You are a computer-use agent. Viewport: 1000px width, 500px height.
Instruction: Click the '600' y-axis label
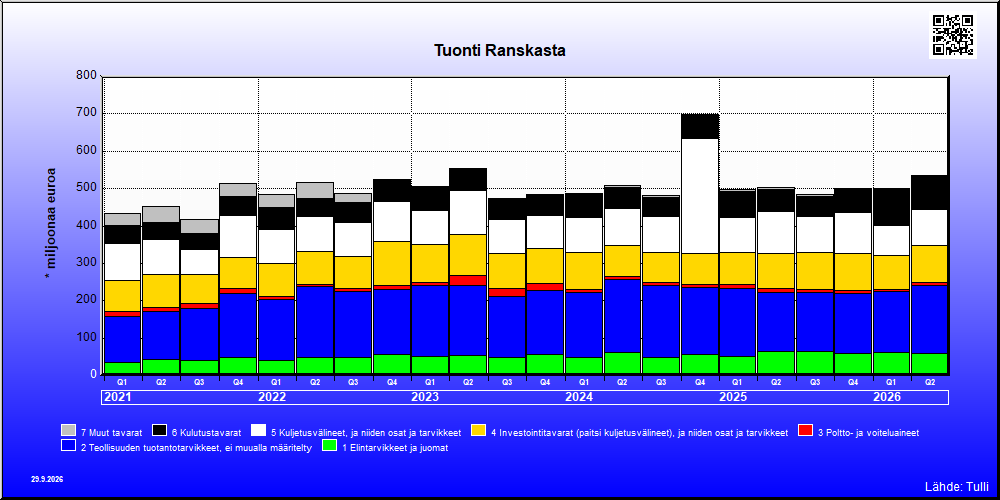pos(88,151)
